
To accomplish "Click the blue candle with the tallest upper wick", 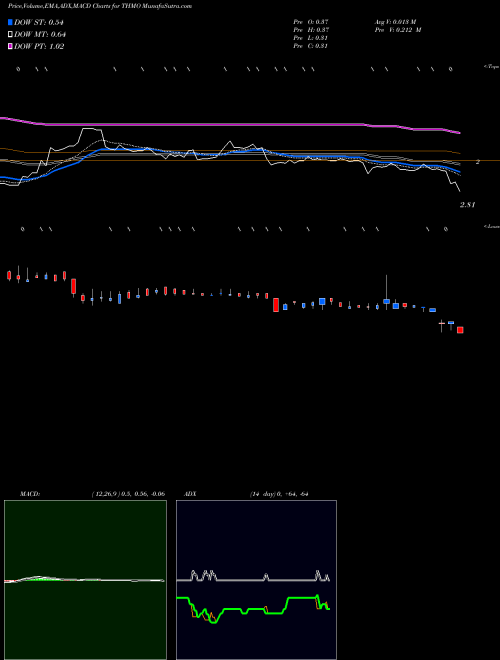I will click(x=386, y=301).
